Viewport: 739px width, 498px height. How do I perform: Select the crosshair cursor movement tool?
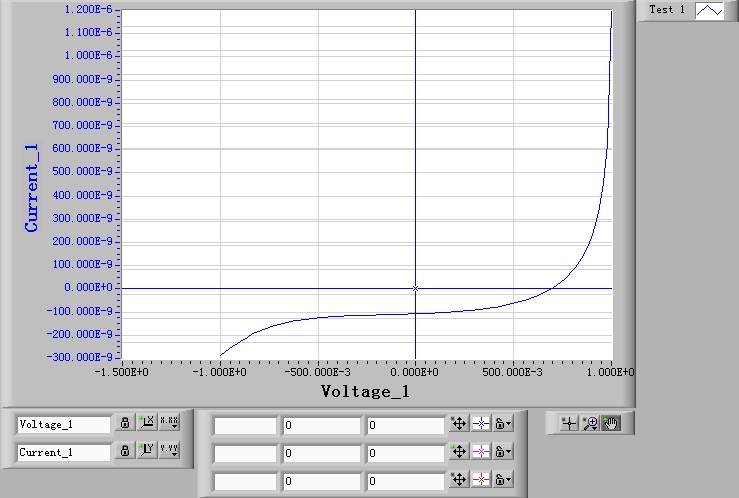point(569,423)
